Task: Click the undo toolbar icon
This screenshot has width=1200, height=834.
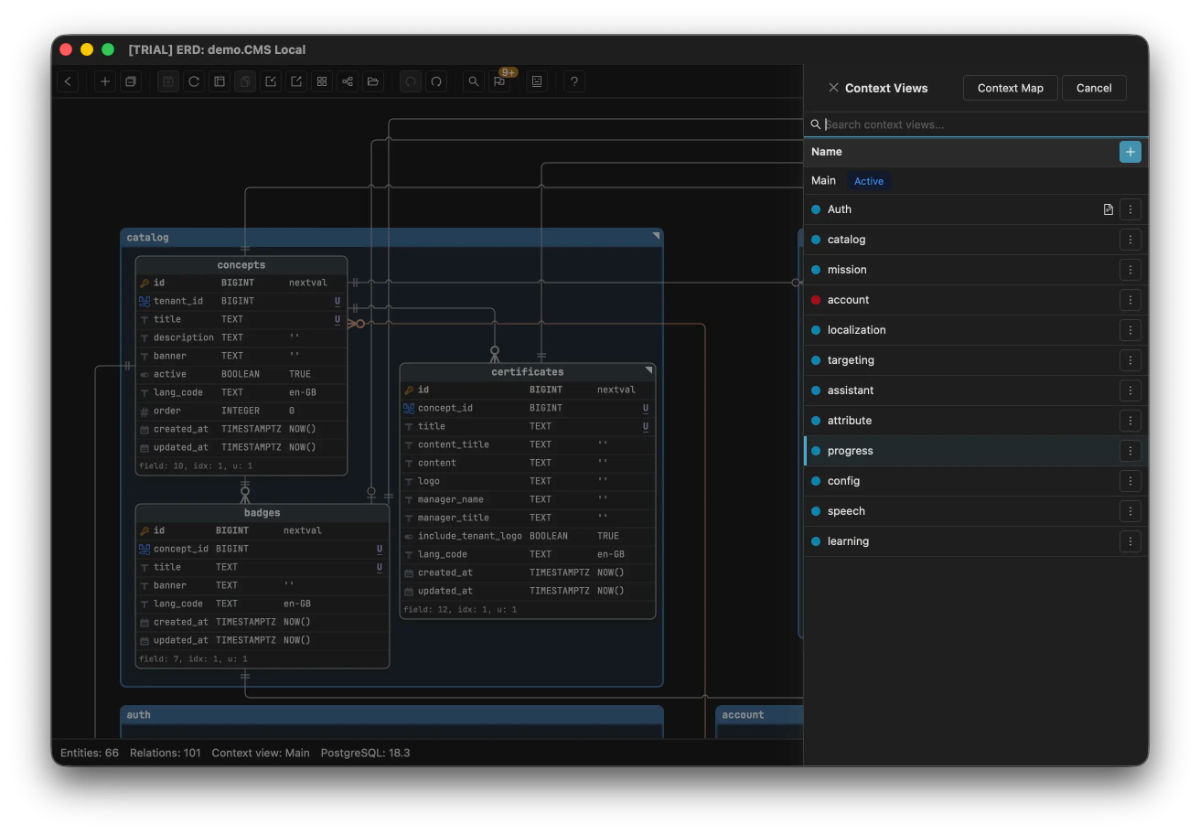Action: [x=410, y=82]
